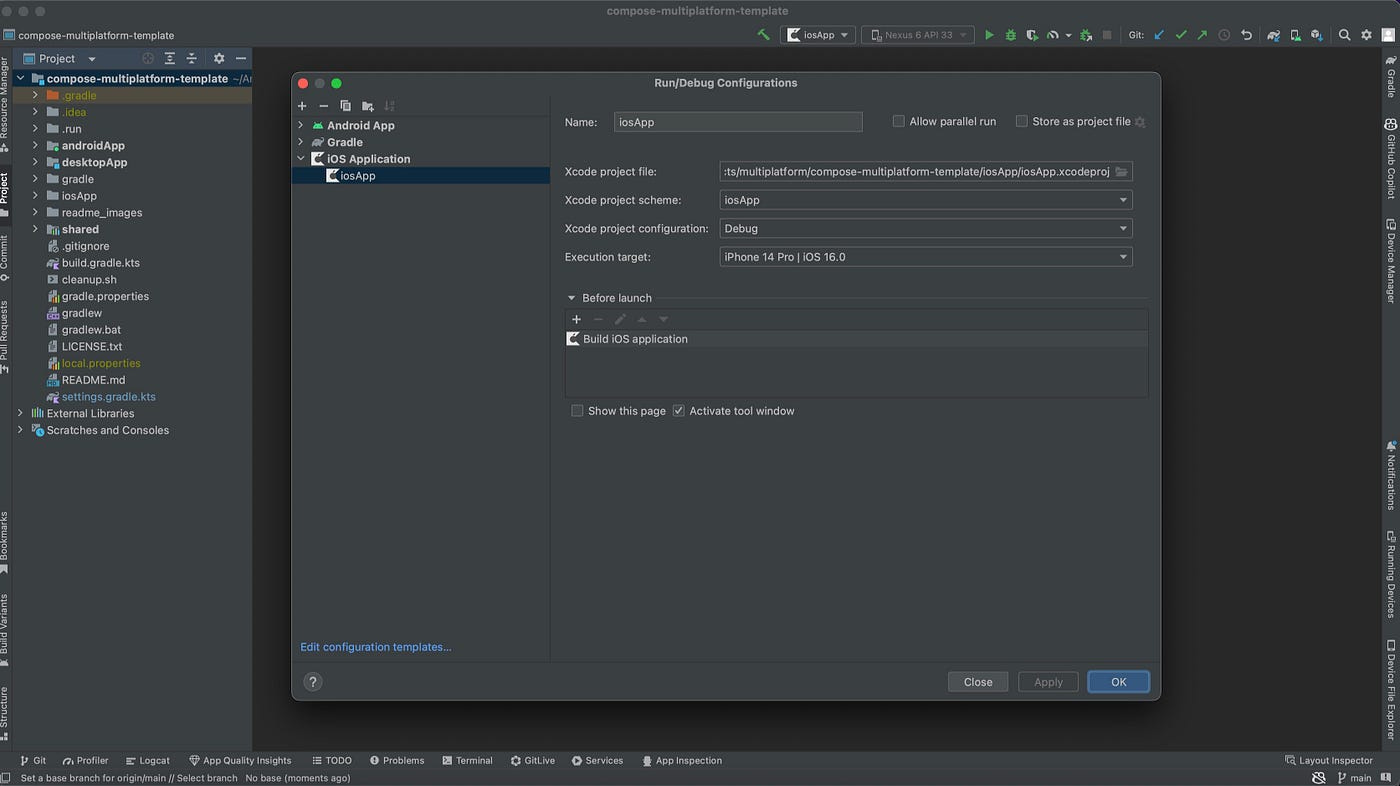Attach debugger to Android process icon
This screenshot has height=786, width=1400.
(1085, 35)
